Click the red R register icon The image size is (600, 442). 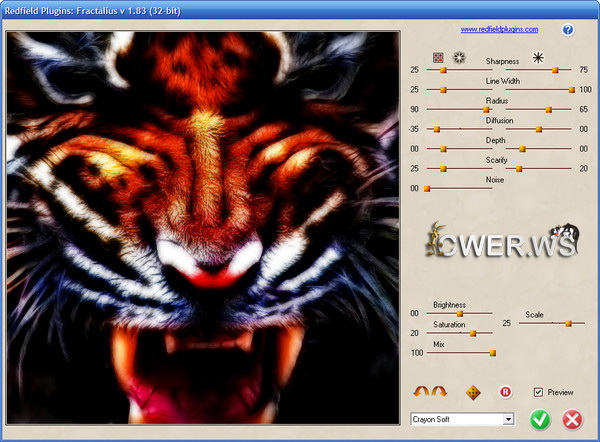(505, 391)
